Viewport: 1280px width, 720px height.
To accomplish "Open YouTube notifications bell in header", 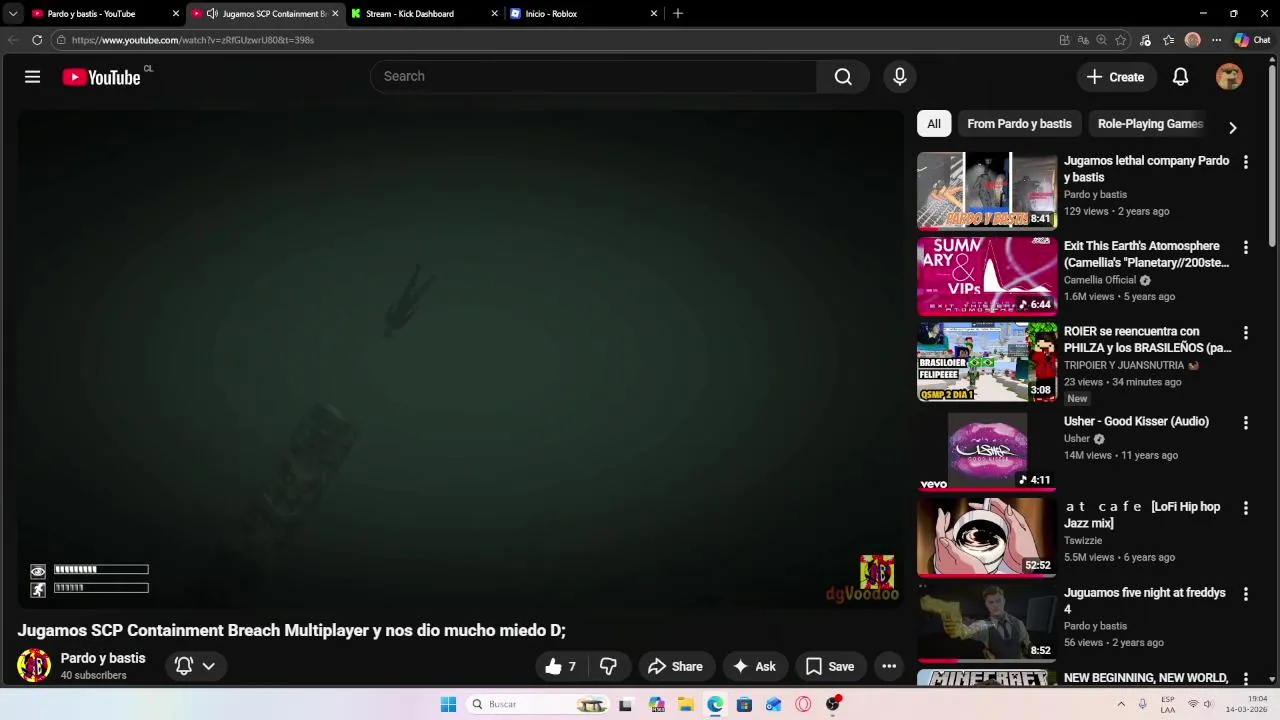I will pos(1180,77).
